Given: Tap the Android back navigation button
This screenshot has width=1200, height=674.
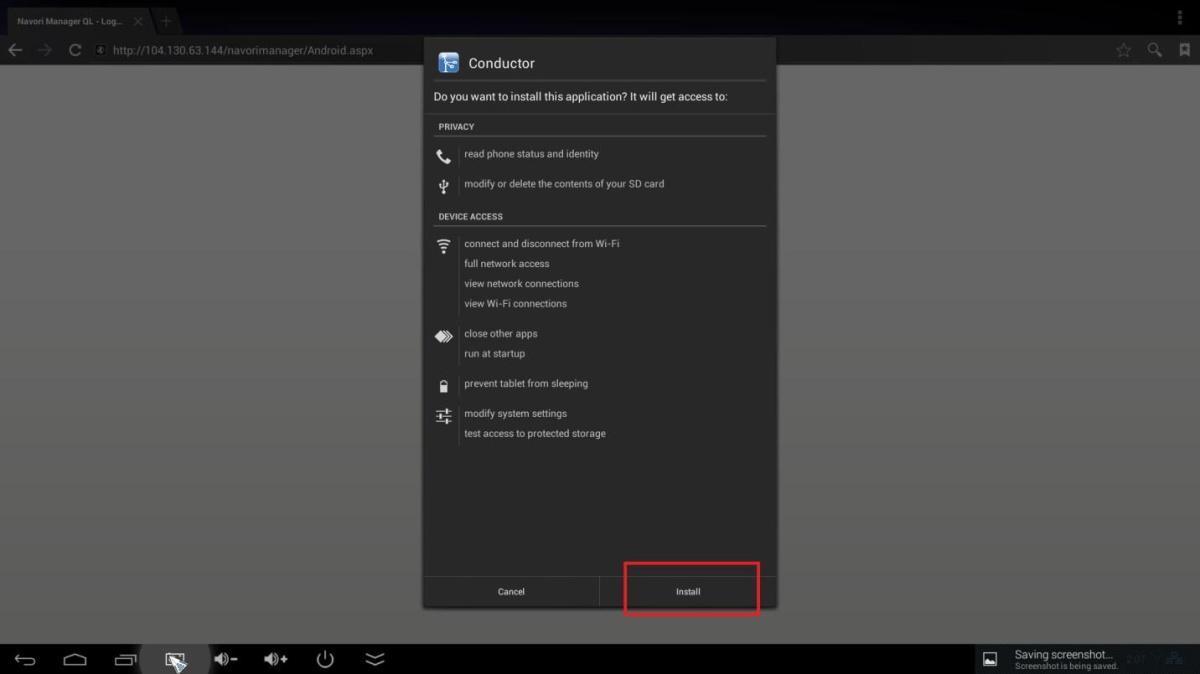Looking at the screenshot, I should [25, 659].
